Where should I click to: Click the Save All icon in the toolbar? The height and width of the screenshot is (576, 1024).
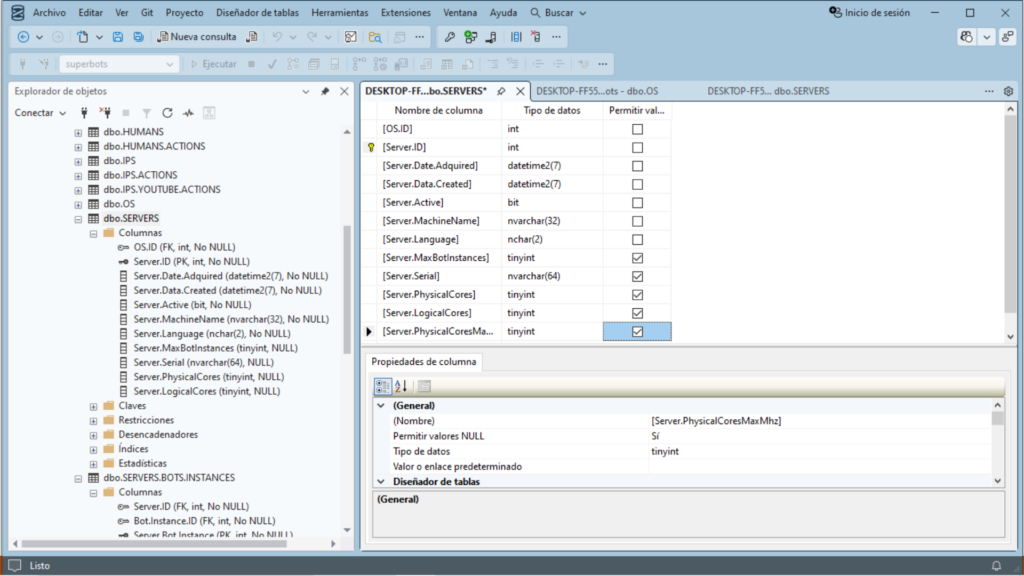click(136, 37)
